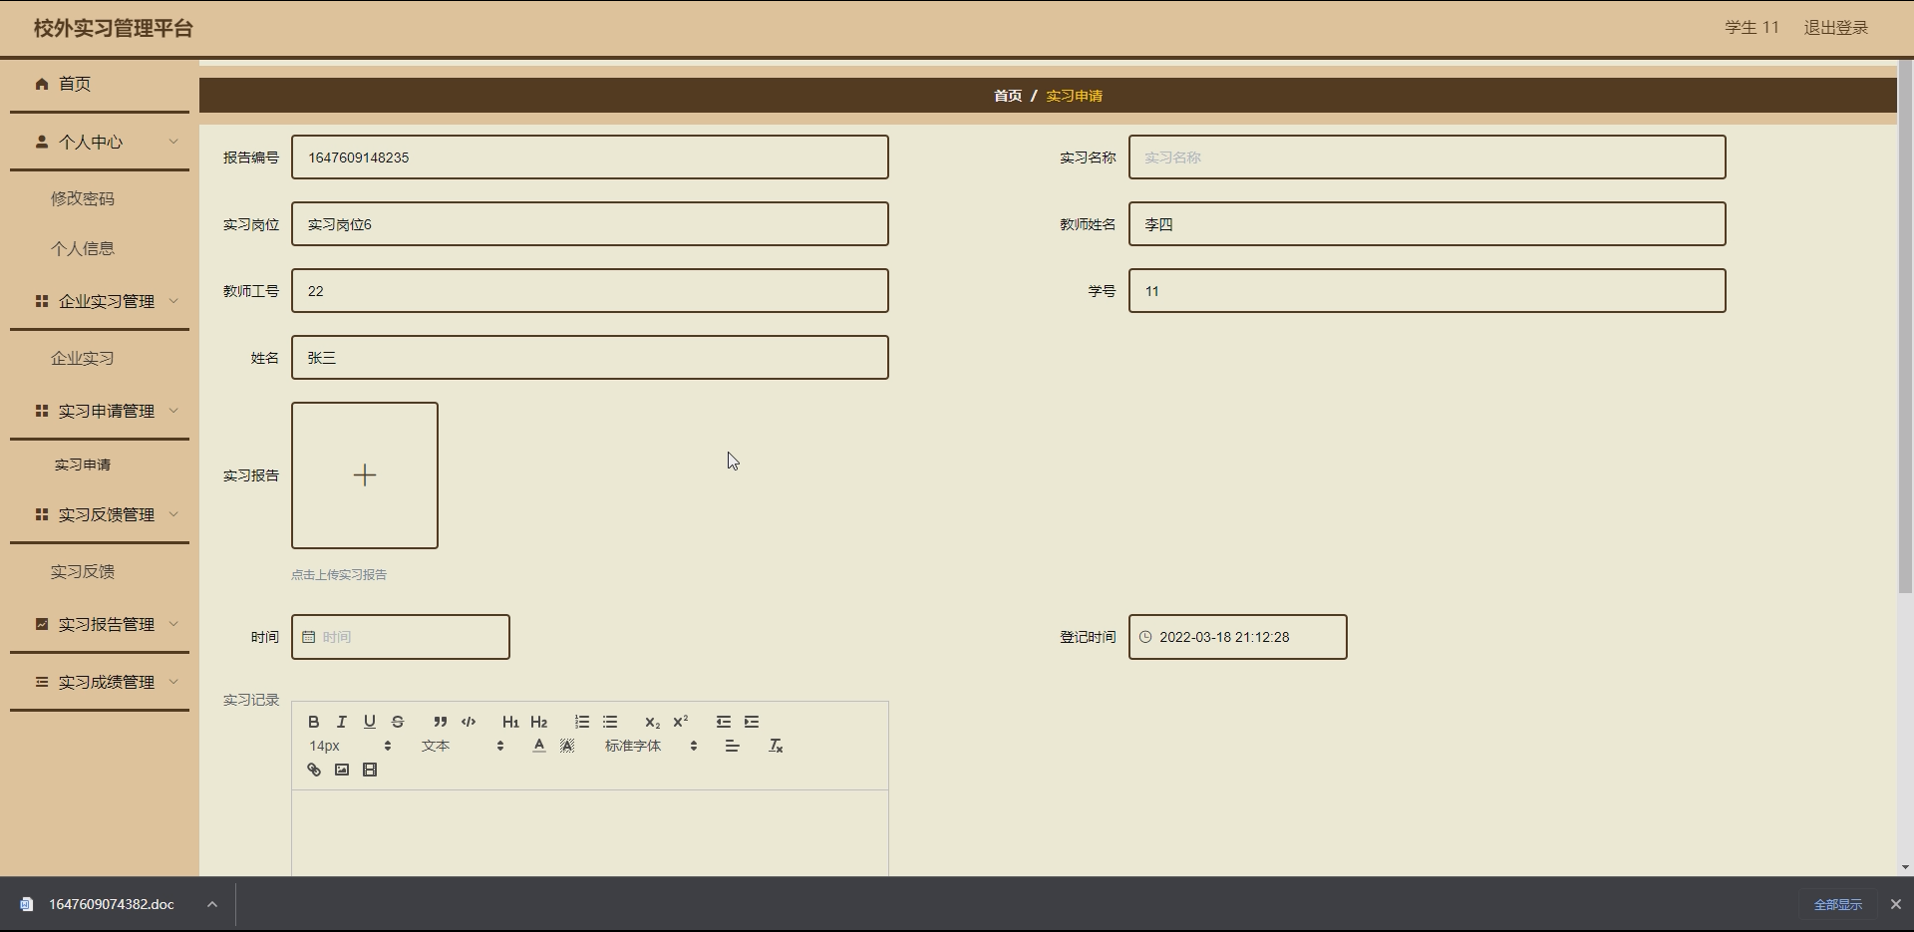Viewport: 1914px width, 932px height.
Task: Insert a code block in the editor
Action: tap(468, 722)
